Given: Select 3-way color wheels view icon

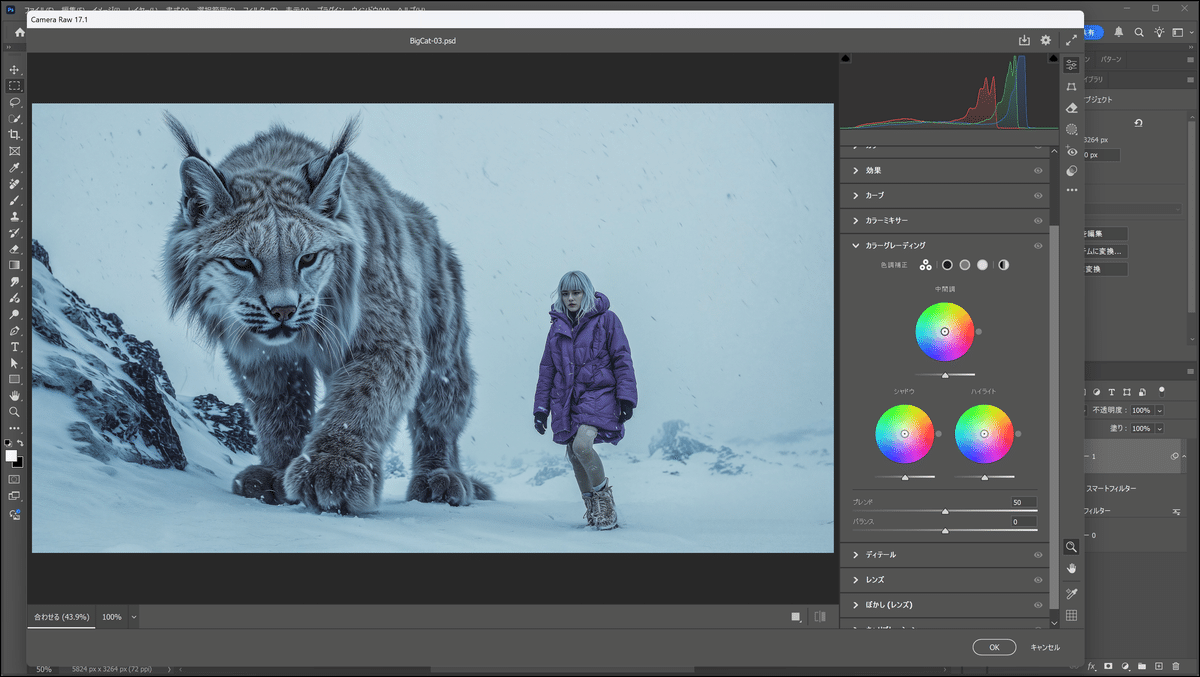Looking at the screenshot, I should (926, 265).
